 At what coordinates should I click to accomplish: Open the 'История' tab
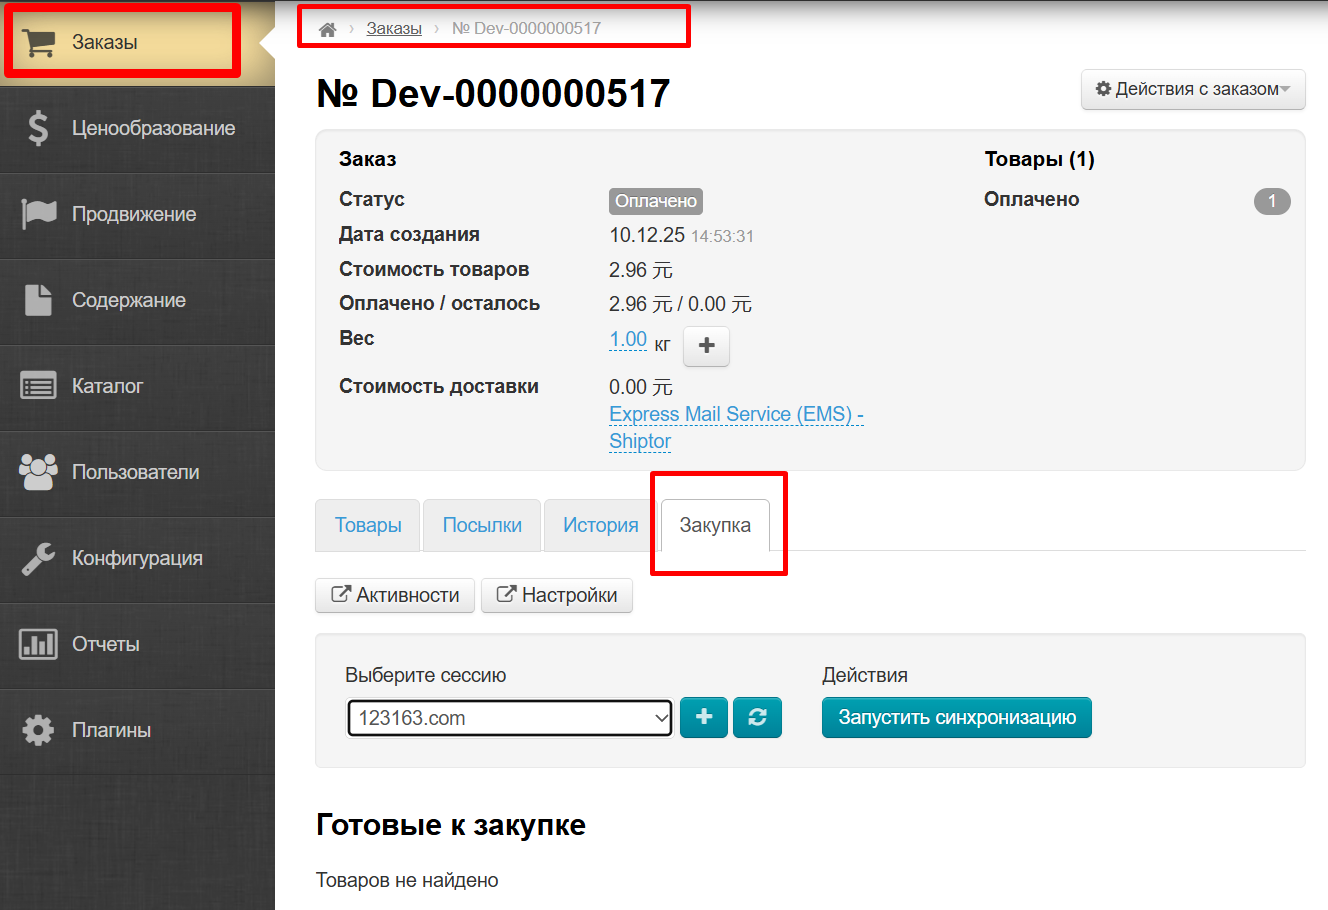(600, 525)
